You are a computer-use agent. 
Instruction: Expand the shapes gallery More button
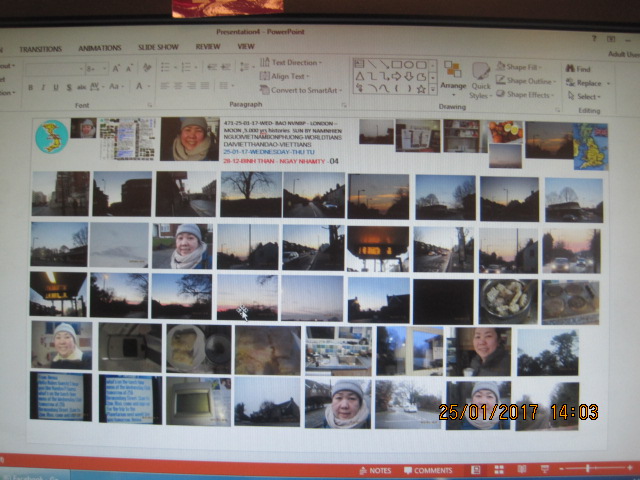pyautogui.click(x=433, y=90)
